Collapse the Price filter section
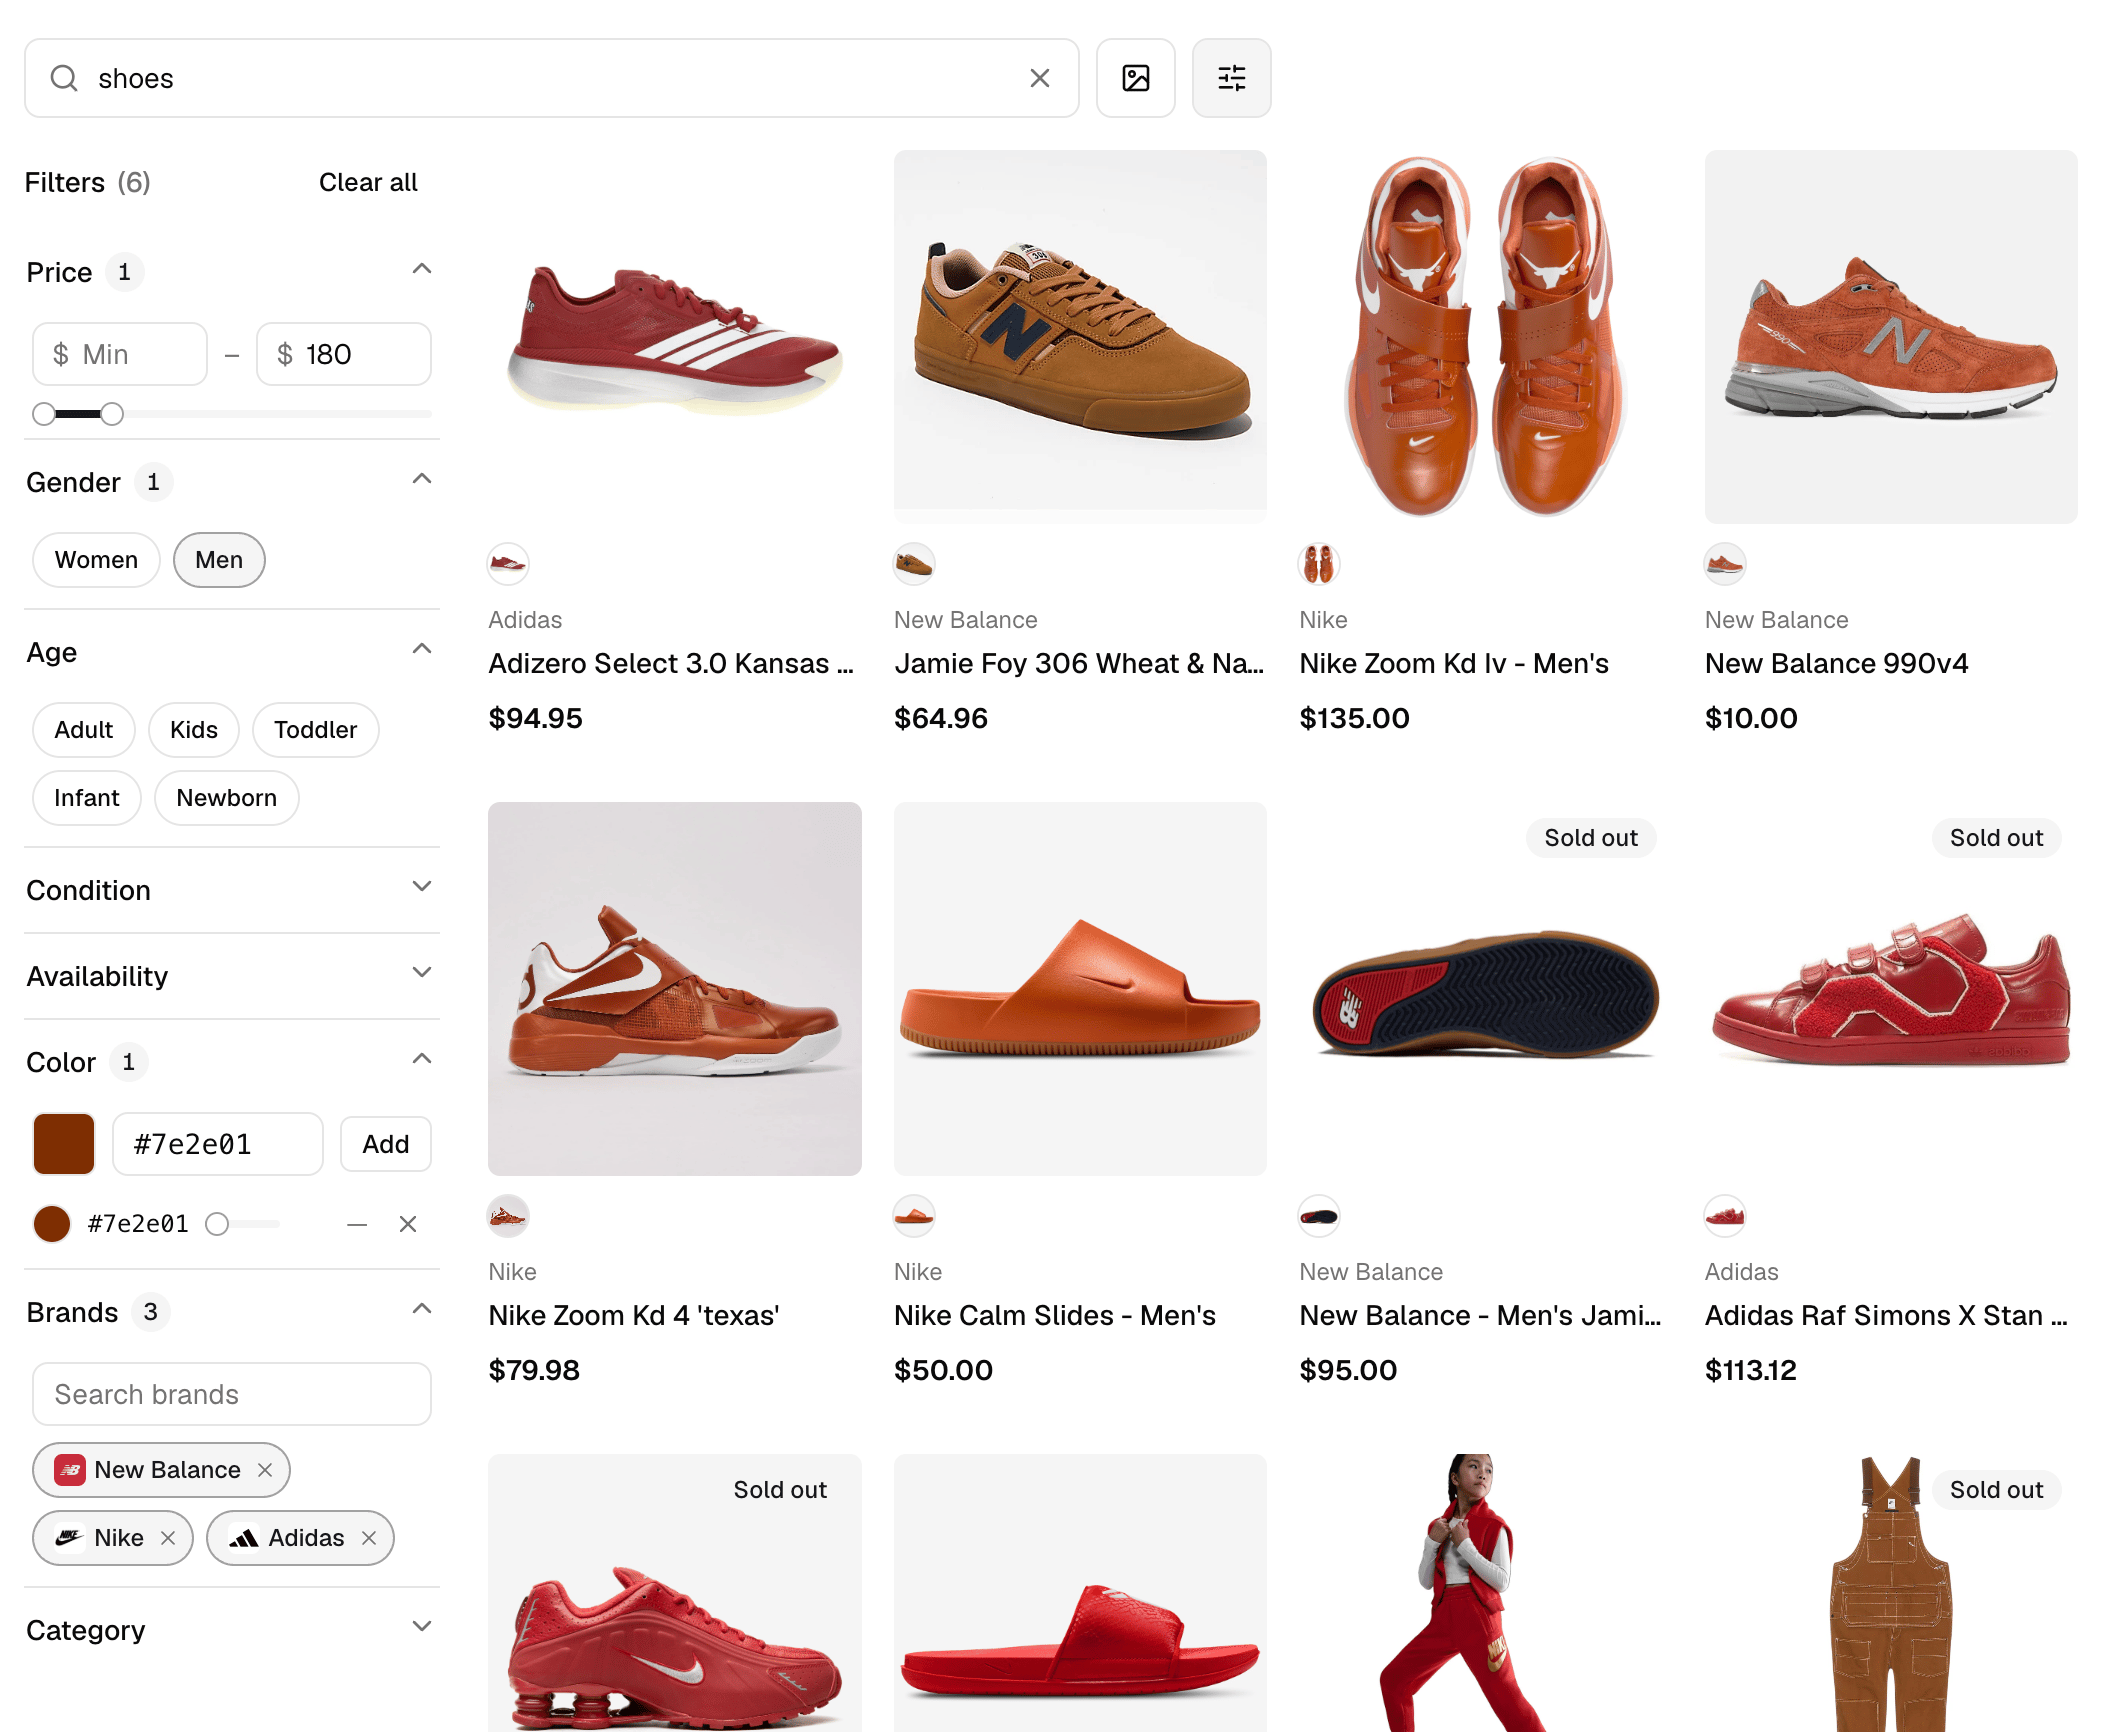Image resolution: width=2116 pixels, height=1732 pixels. point(422,270)
